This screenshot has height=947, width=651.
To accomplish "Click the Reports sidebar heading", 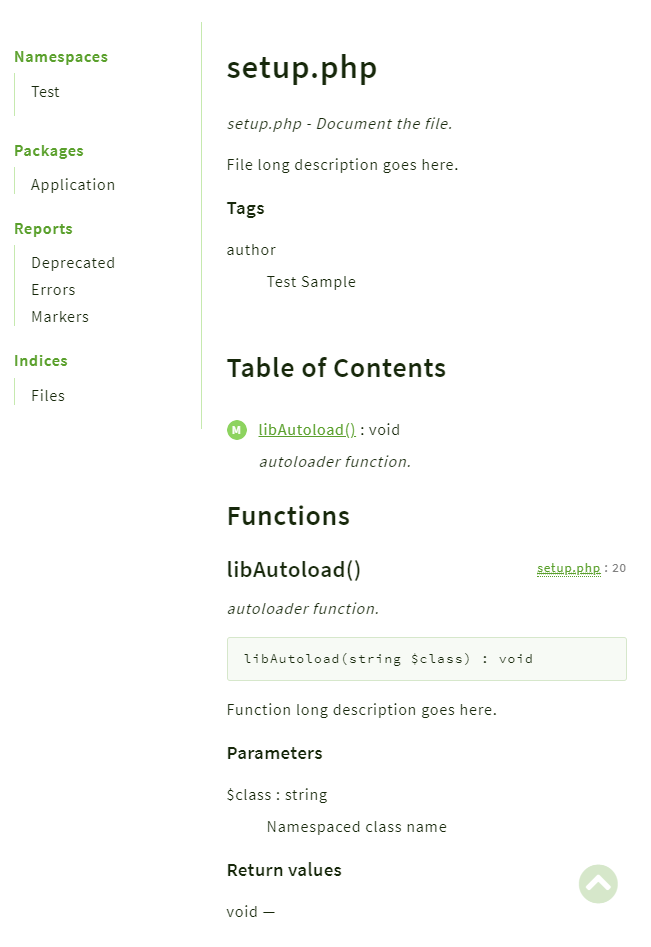I will (43, 228).
